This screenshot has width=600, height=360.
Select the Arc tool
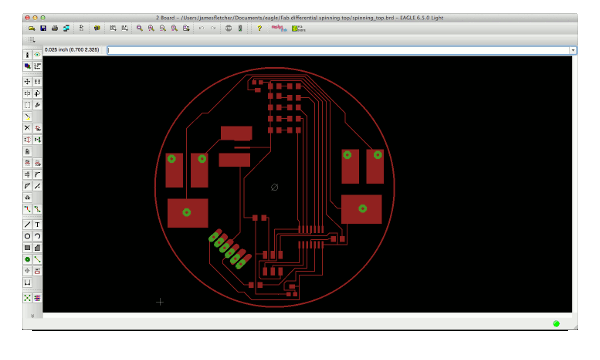tap(37, 236)
